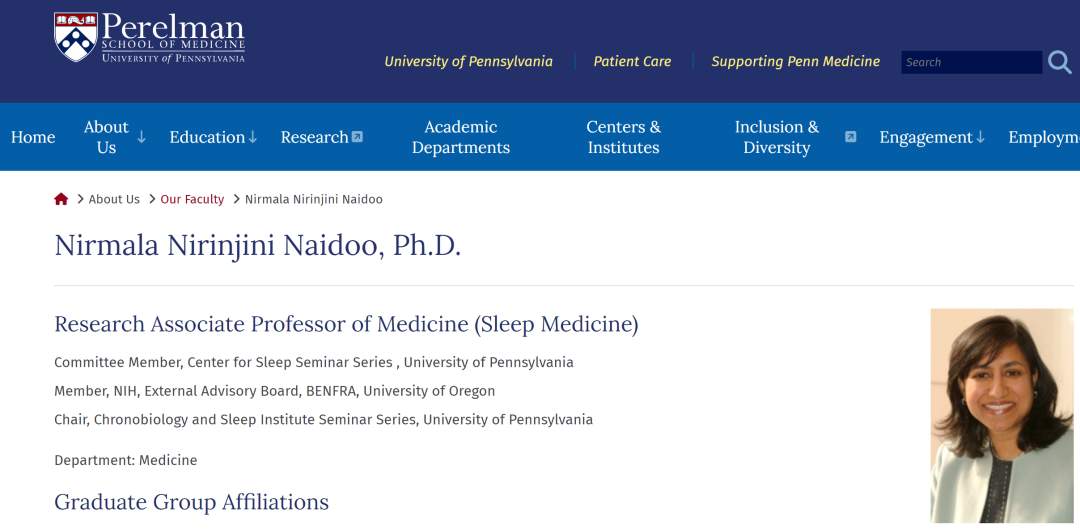Viewport: 1080px width, 529px height.
Task: Click the external link icon beside Inclusion & Diversity
Action: pos(850,137)
